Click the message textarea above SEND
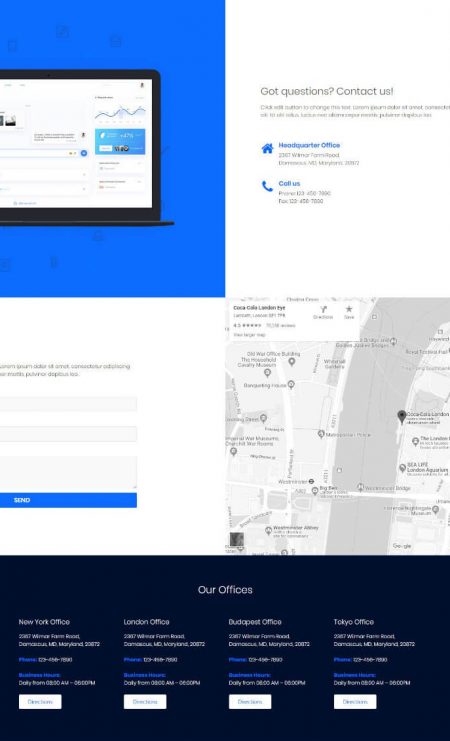Viewport: 450px width, 741px height. 68,472
